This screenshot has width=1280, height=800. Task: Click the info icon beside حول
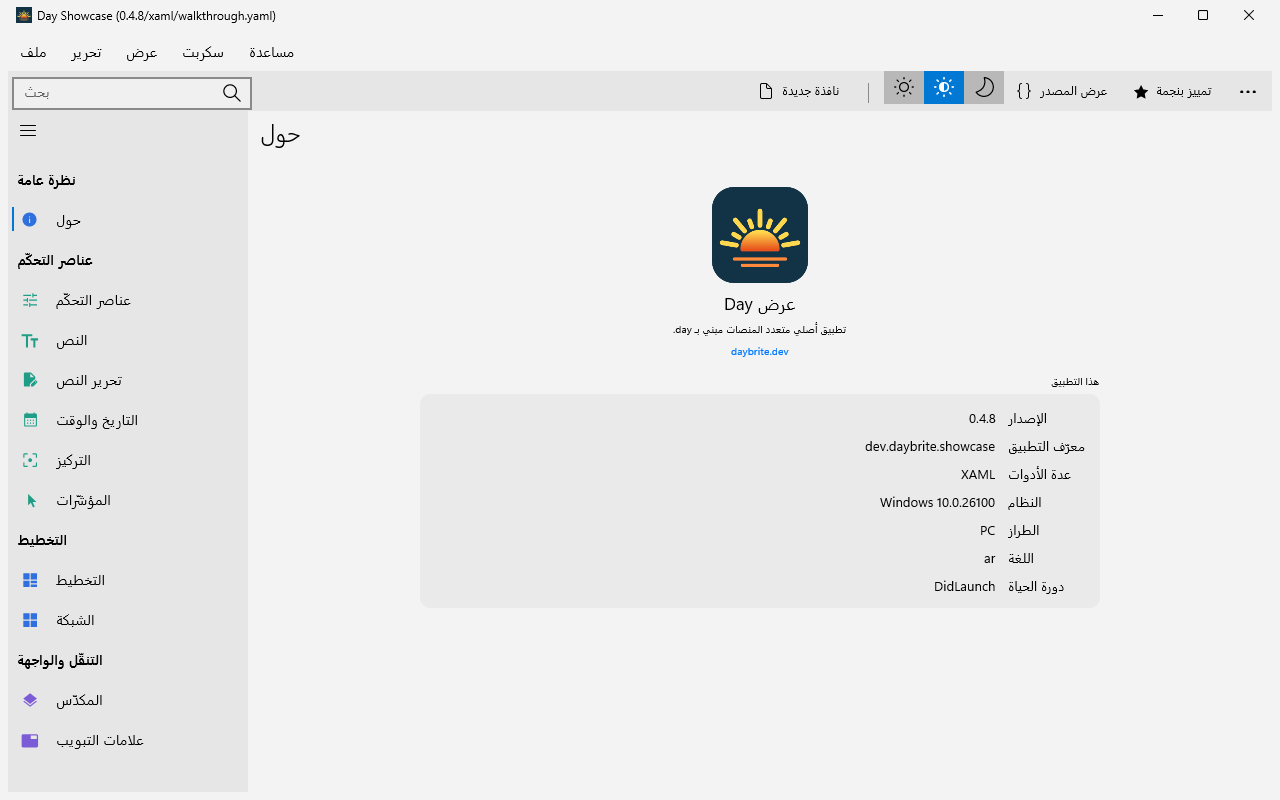coord(30,220)
